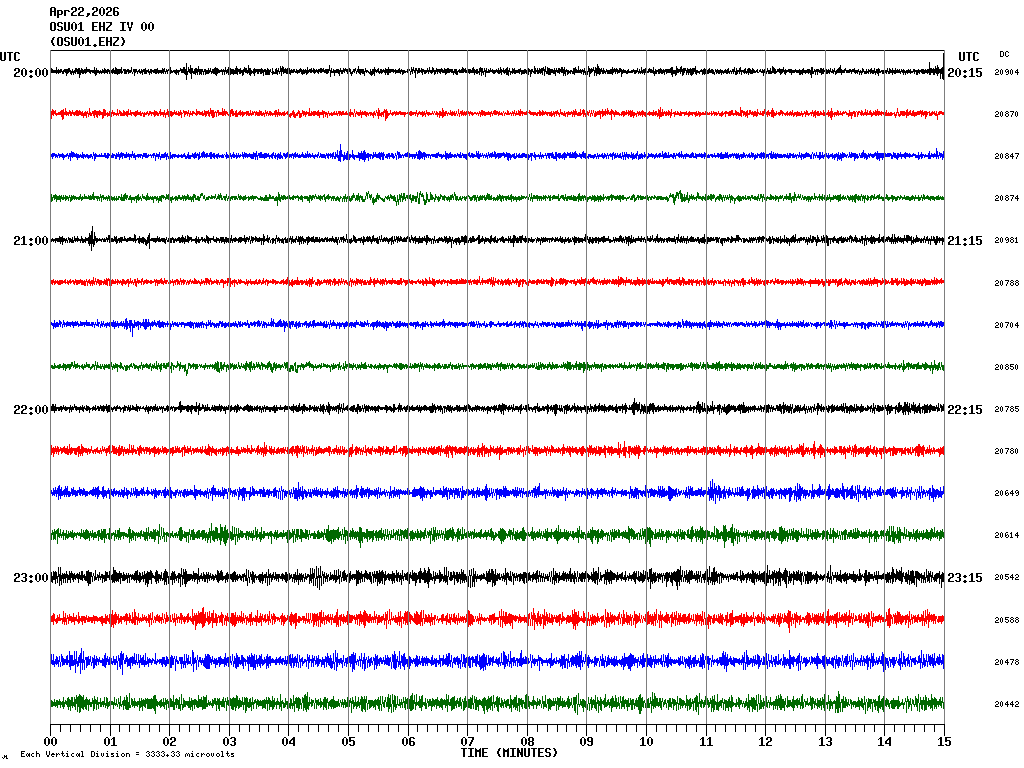Click the 22:15 end time label

tap(965, 410)
